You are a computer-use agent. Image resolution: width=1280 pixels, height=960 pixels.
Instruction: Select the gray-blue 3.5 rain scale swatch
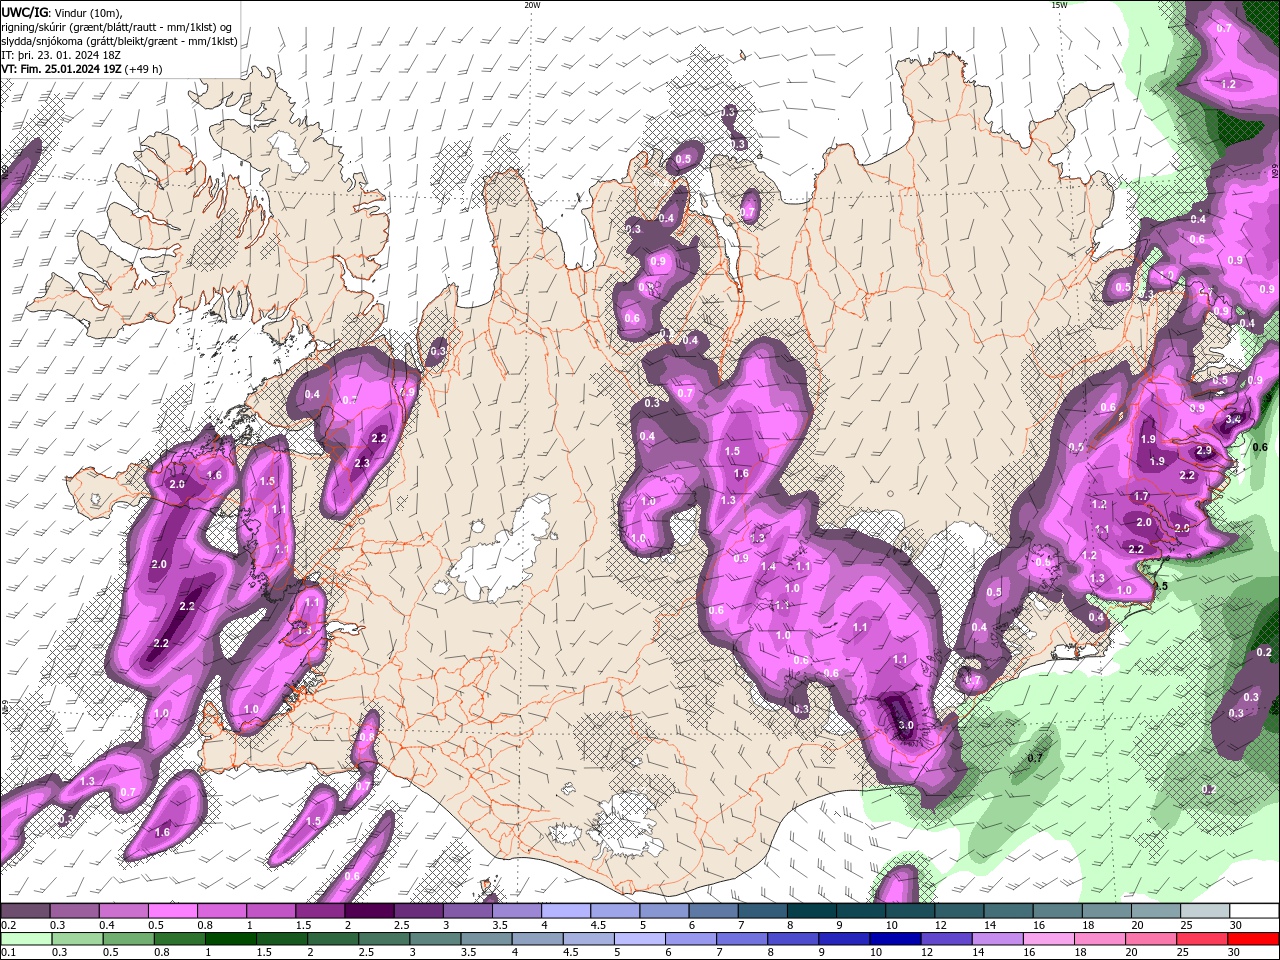(x=486, y=939)
